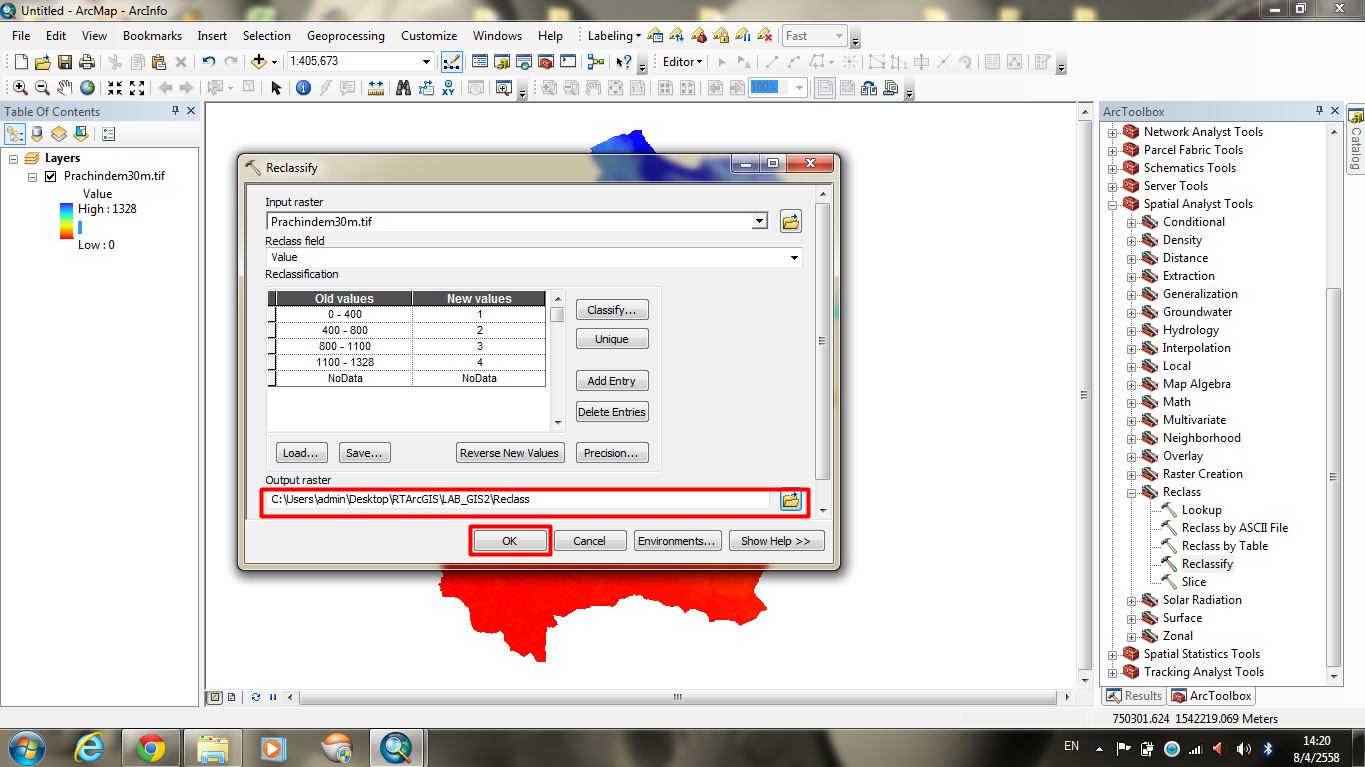Launch the ModelBuilder icon
This screenshot has height=767, width=1365.
click(x=596, y=62)
